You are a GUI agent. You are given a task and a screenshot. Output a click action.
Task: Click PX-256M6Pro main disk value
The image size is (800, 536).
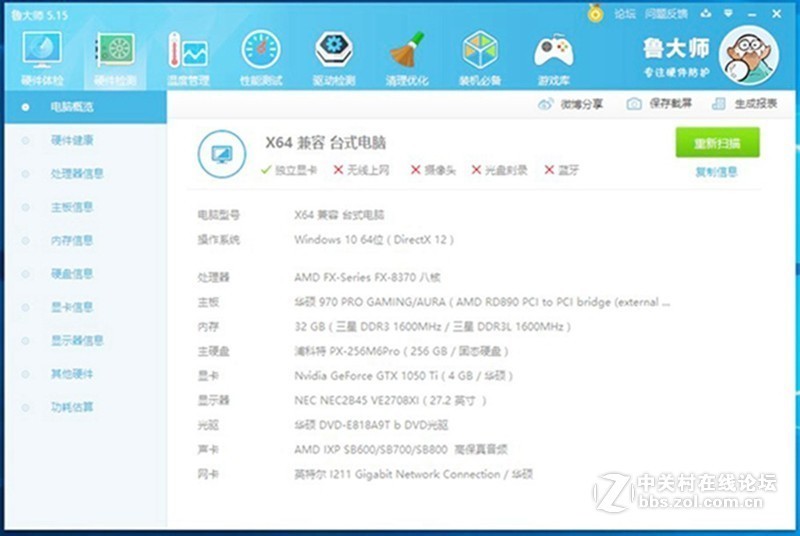pos(401,351)
